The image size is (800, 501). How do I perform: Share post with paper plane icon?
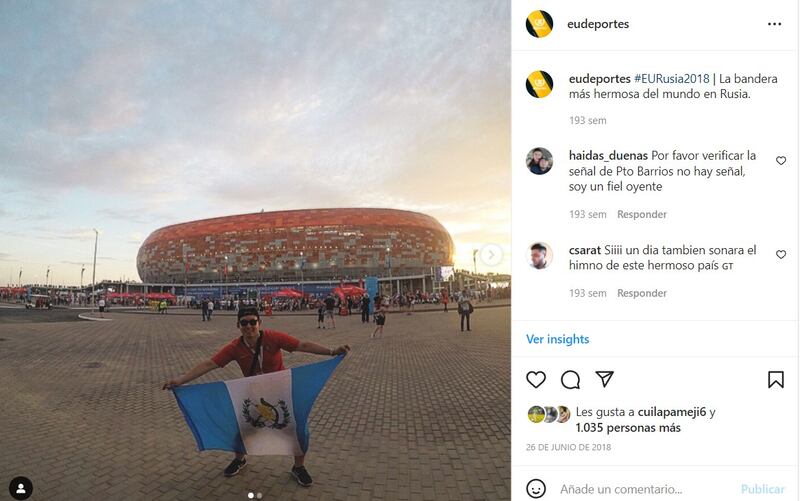tap(604, 379)
